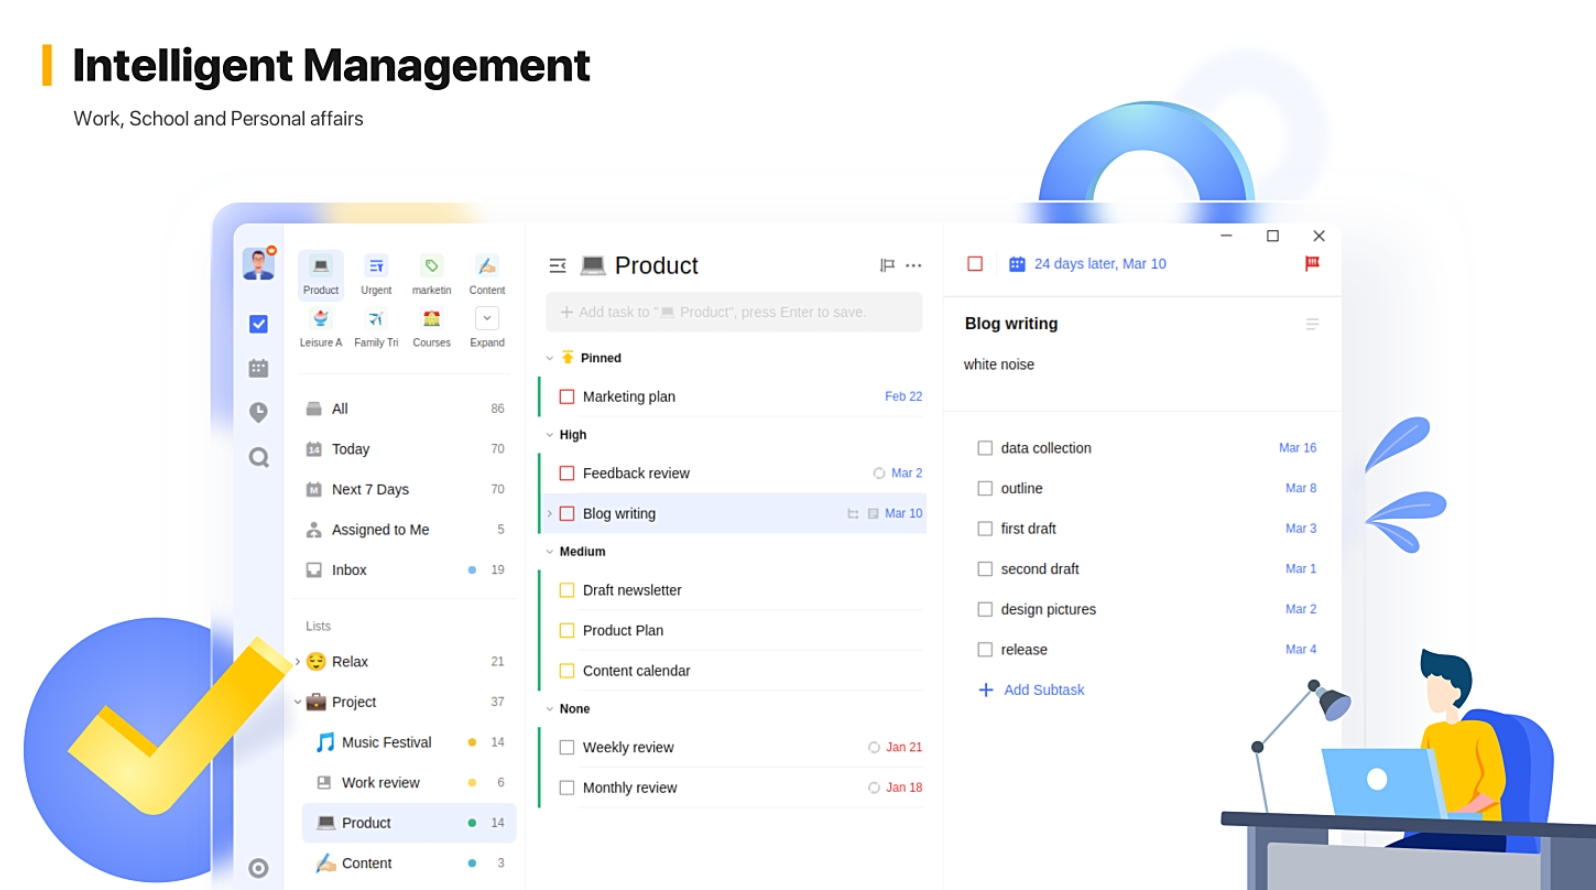Open the Calendar view in sidebar
This screenshot has width=1596, height=890.
click(x=258, y=368)
